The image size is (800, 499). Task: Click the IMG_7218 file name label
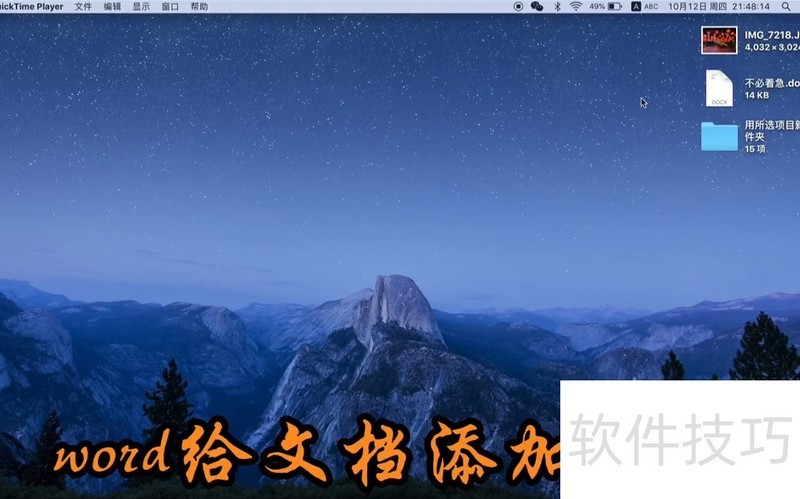[x=772, y=35]
